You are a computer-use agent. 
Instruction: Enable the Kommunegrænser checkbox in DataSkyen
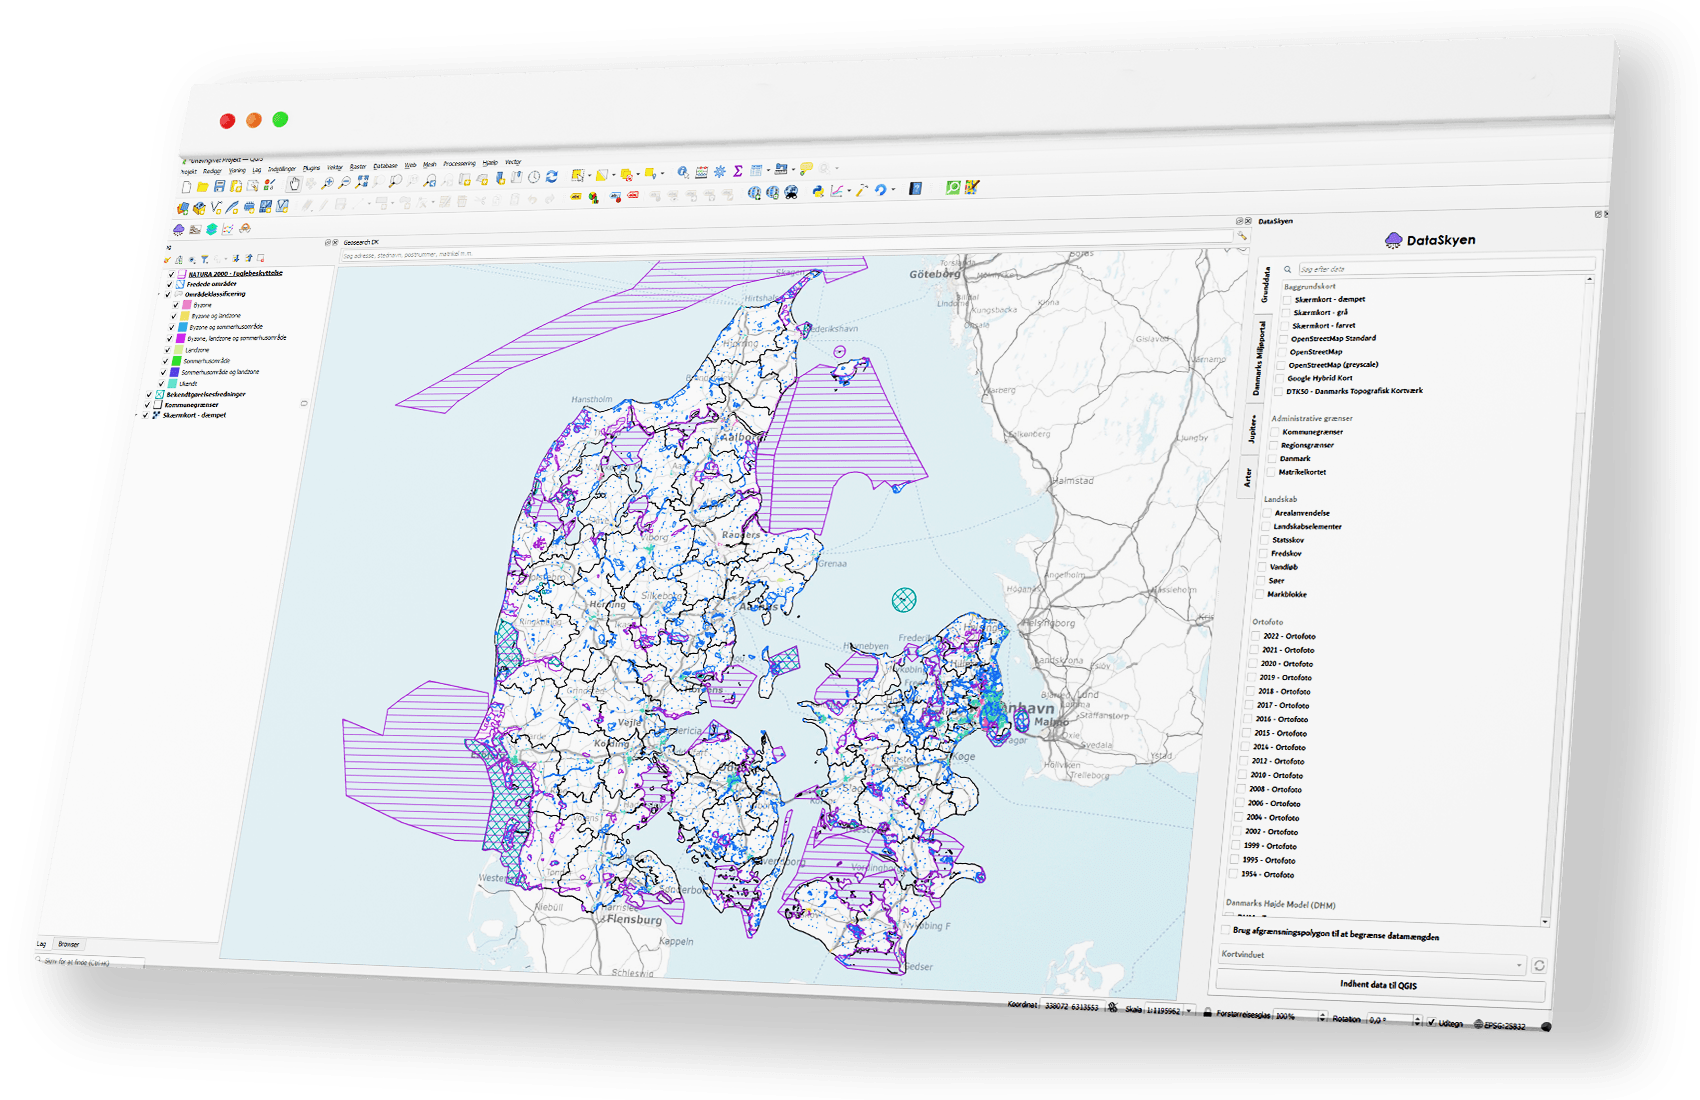point(1275,431)
